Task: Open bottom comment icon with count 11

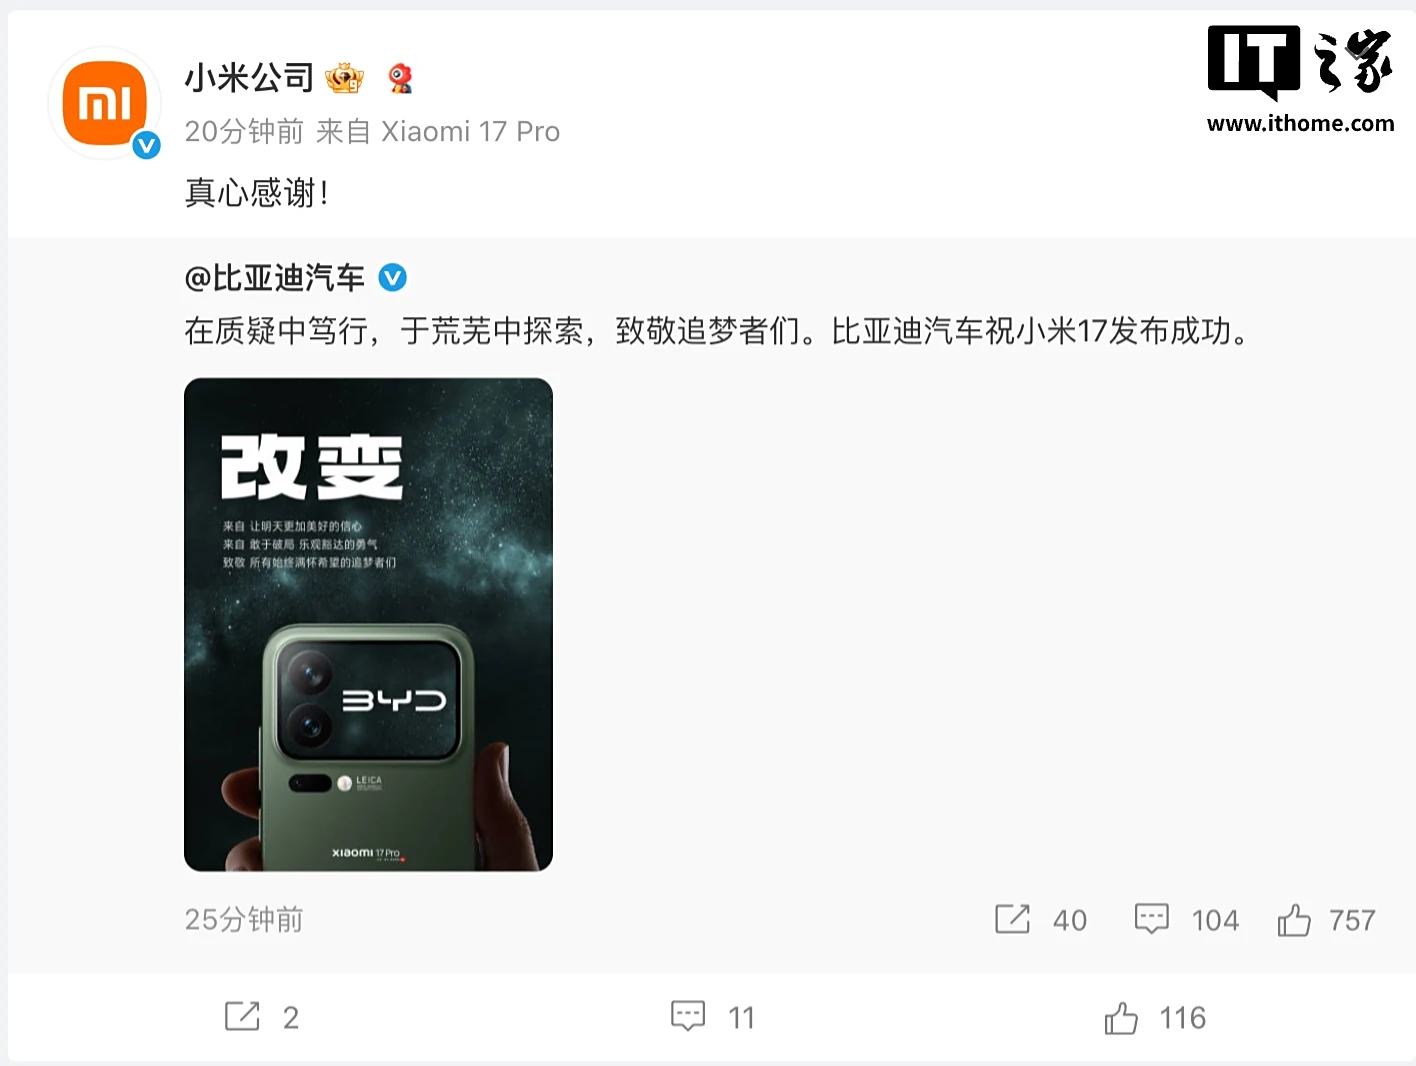Action: coord(688,1017)
